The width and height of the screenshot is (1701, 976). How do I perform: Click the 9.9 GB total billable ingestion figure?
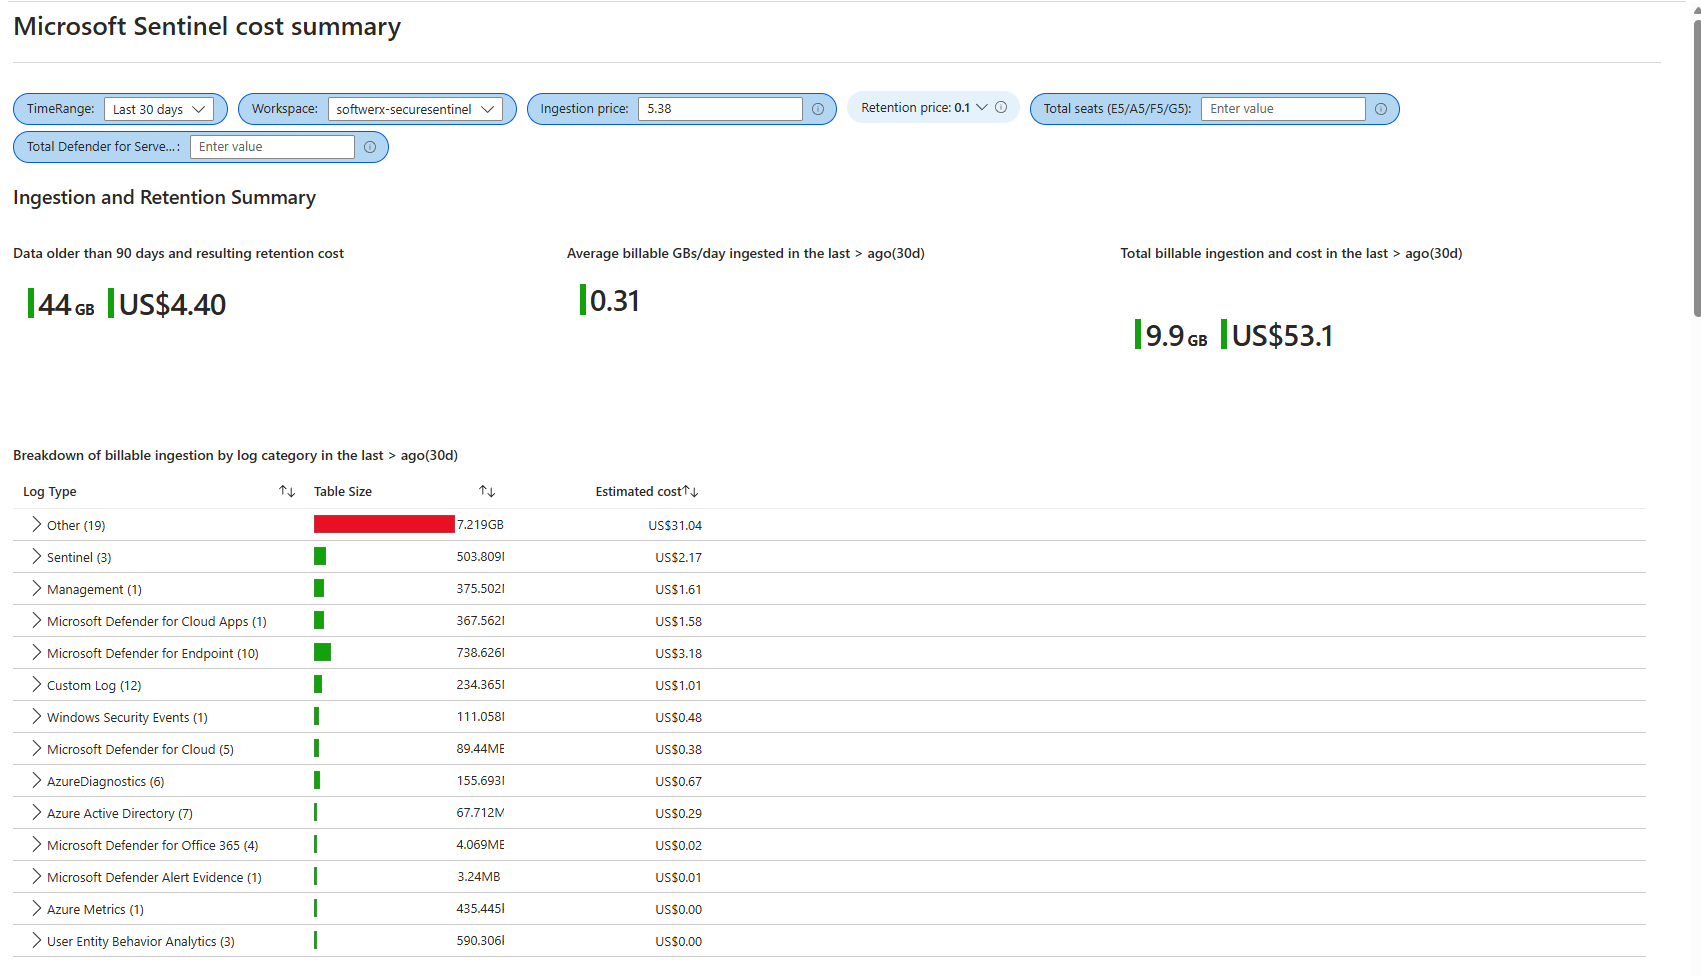coord(1172,335)
